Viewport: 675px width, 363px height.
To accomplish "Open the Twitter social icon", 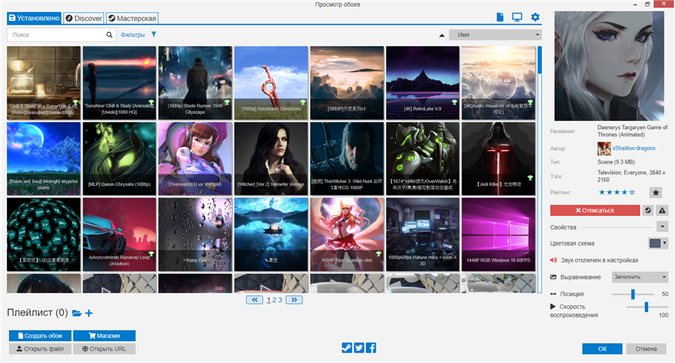I will pos(359,347).
